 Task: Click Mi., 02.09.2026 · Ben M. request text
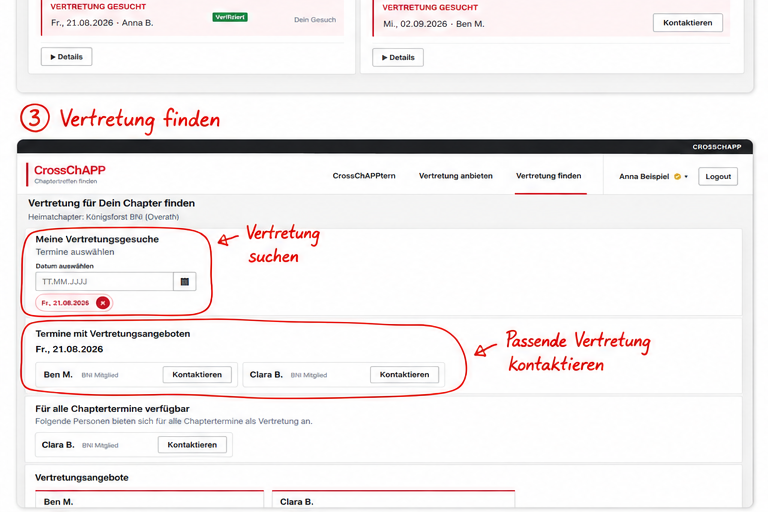pyautogui.click(x=433, y=24)
